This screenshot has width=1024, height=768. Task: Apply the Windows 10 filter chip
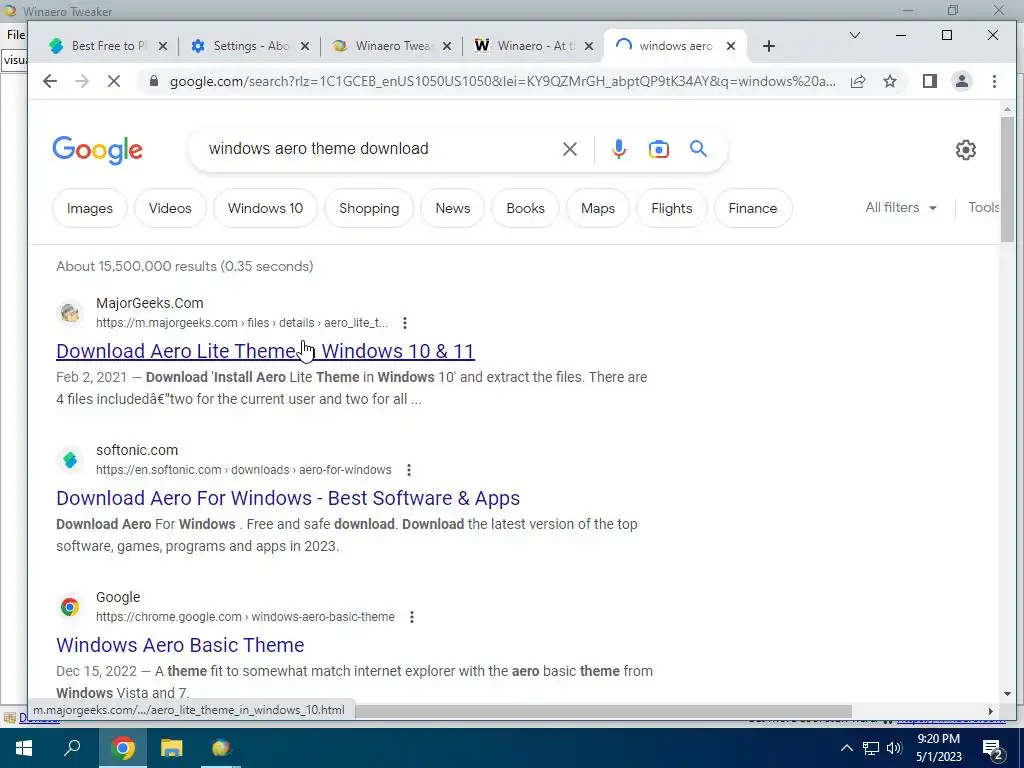point(265,208)
